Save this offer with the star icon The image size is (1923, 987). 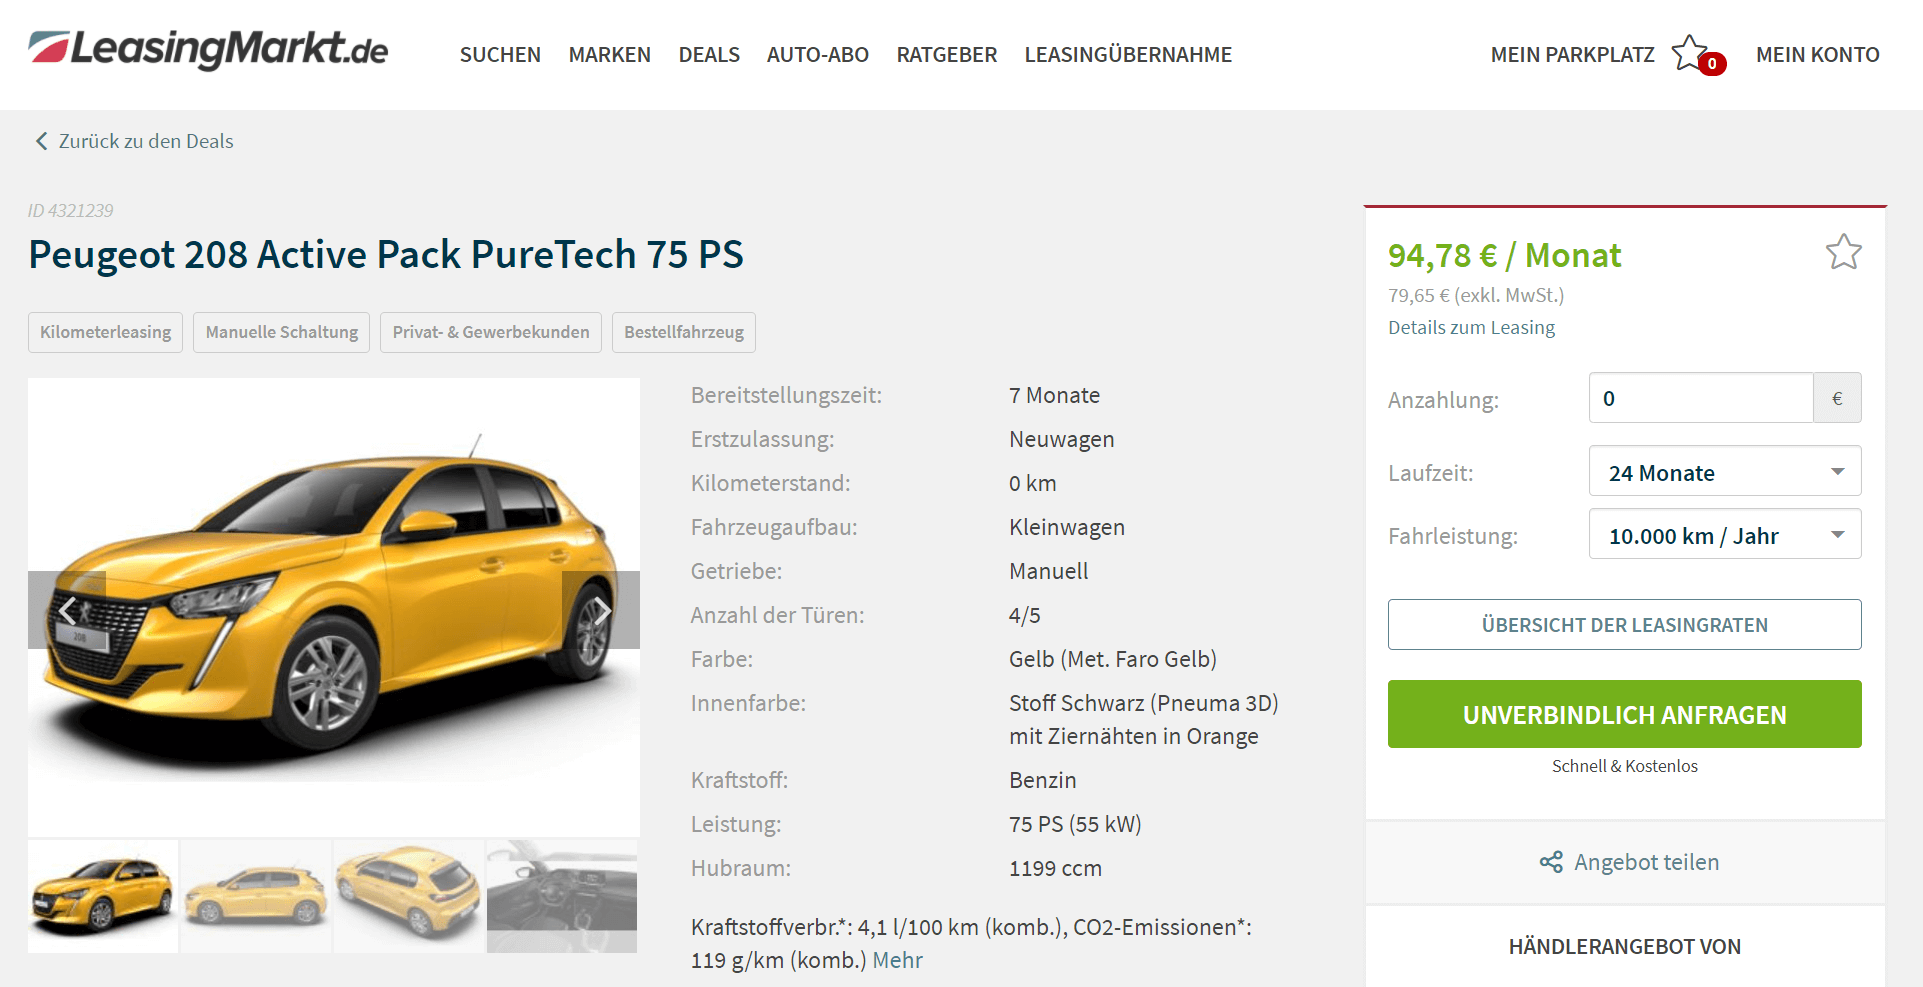pyautogui.click(x=1843, y=252)
